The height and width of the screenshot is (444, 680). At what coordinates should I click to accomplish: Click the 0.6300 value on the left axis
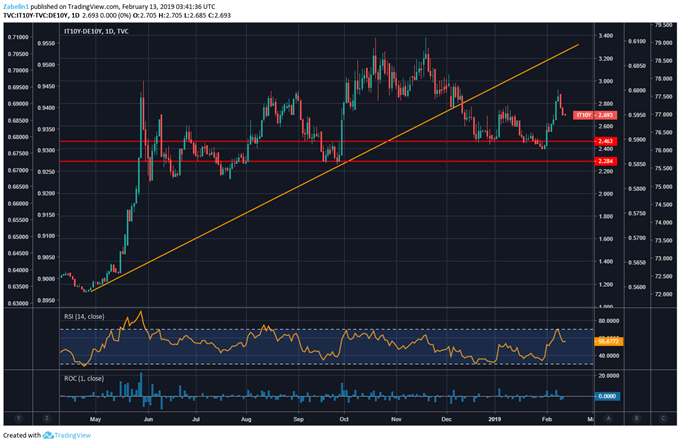click(18, 303)
